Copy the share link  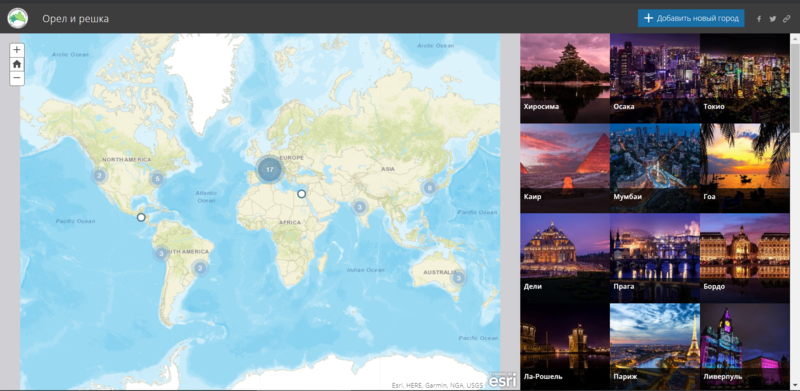point(787,19)
